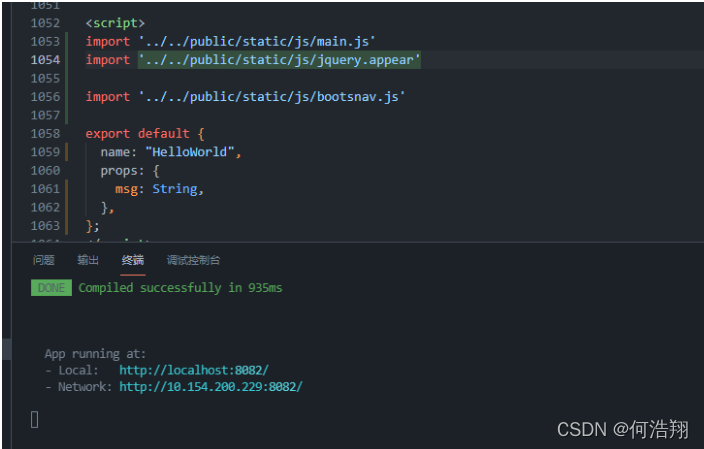Screen dimensions: 704x449
Task: Select the 终端 terminal tab
Action: coord(133,260)
